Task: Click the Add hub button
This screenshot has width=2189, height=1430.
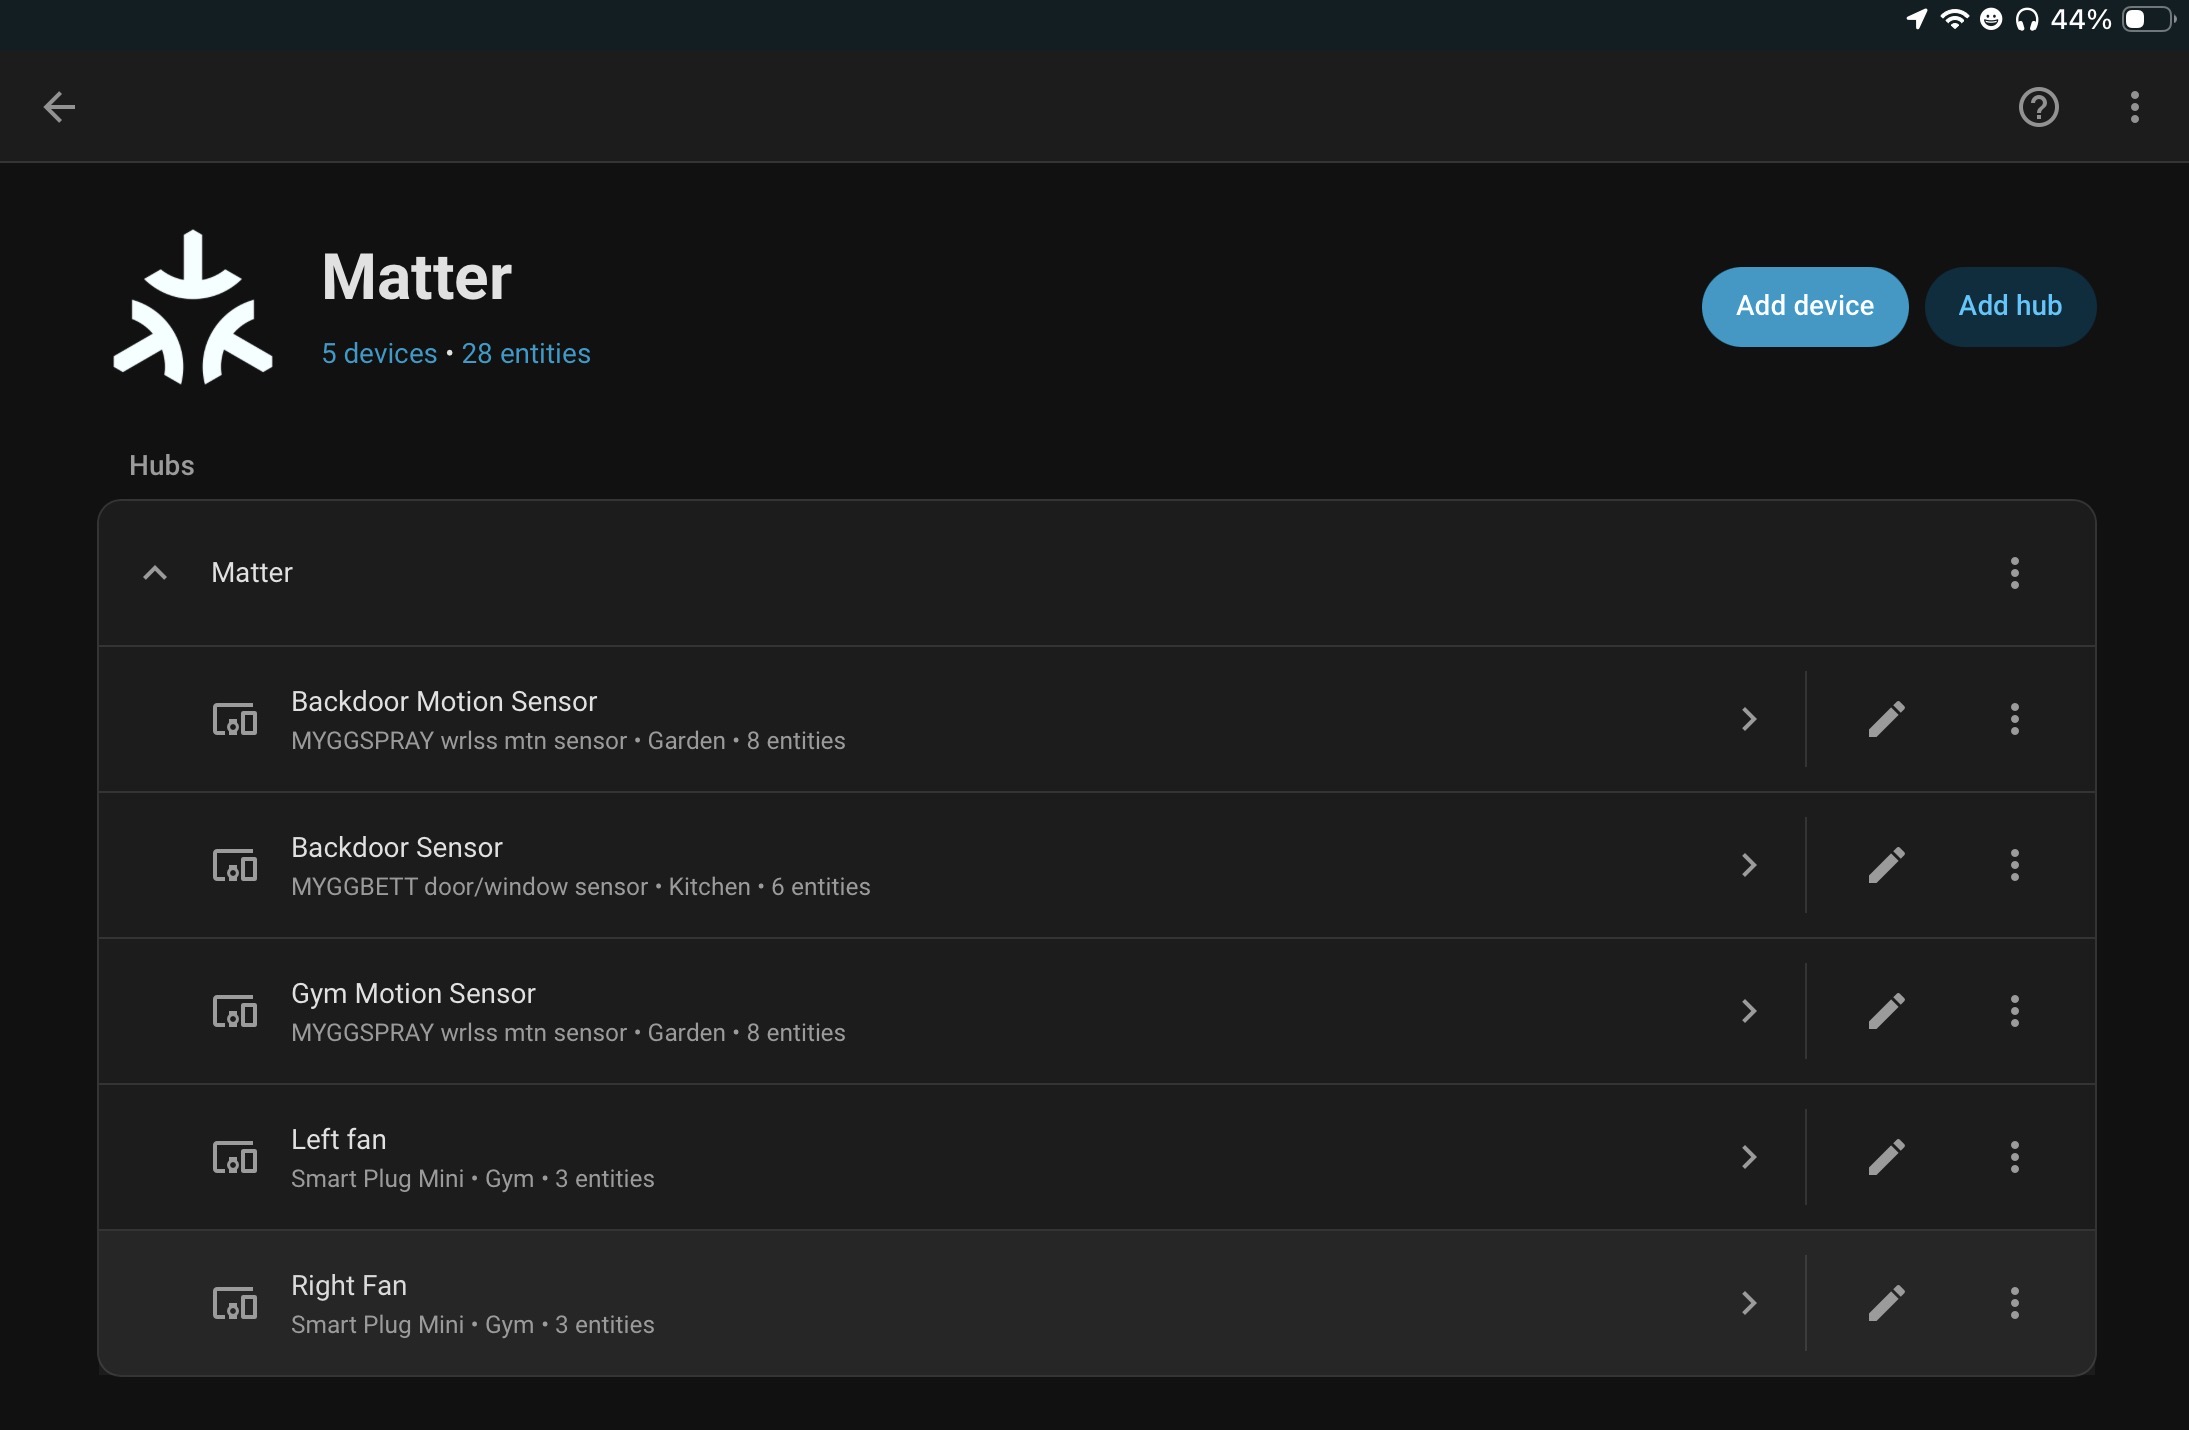Action: pos(2009,306)
